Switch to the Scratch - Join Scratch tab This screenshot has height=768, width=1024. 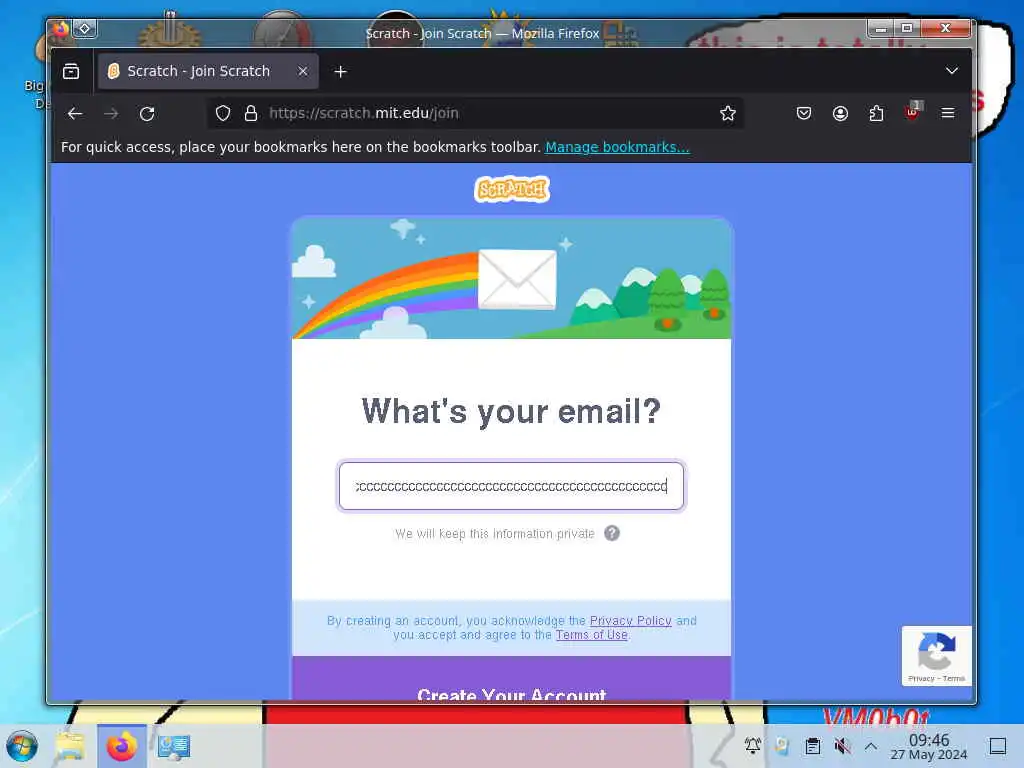(x=208, y=71)
